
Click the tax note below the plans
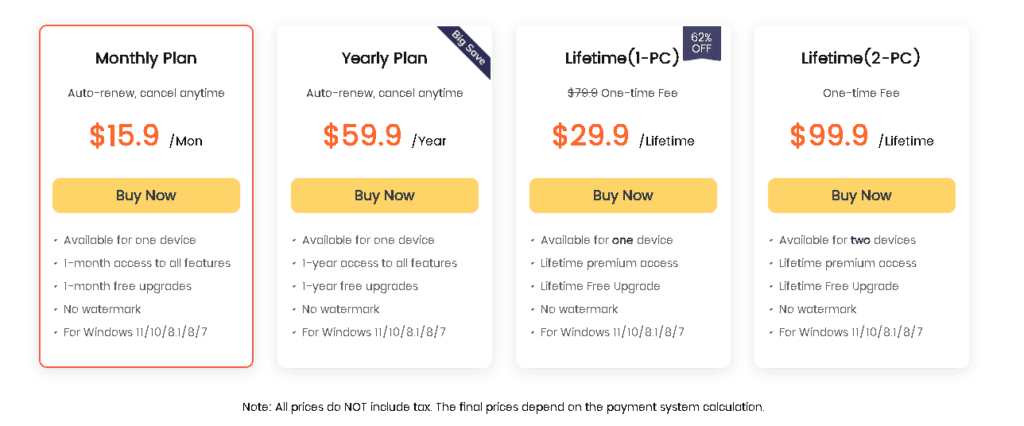tap(503, 407)
